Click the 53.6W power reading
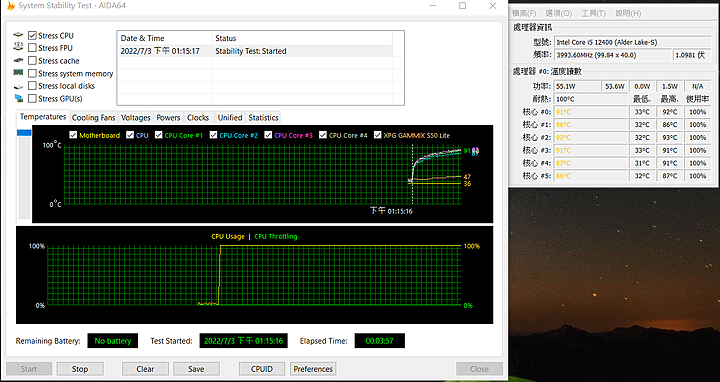Screen dimensions: 720x382 (614, 86)
